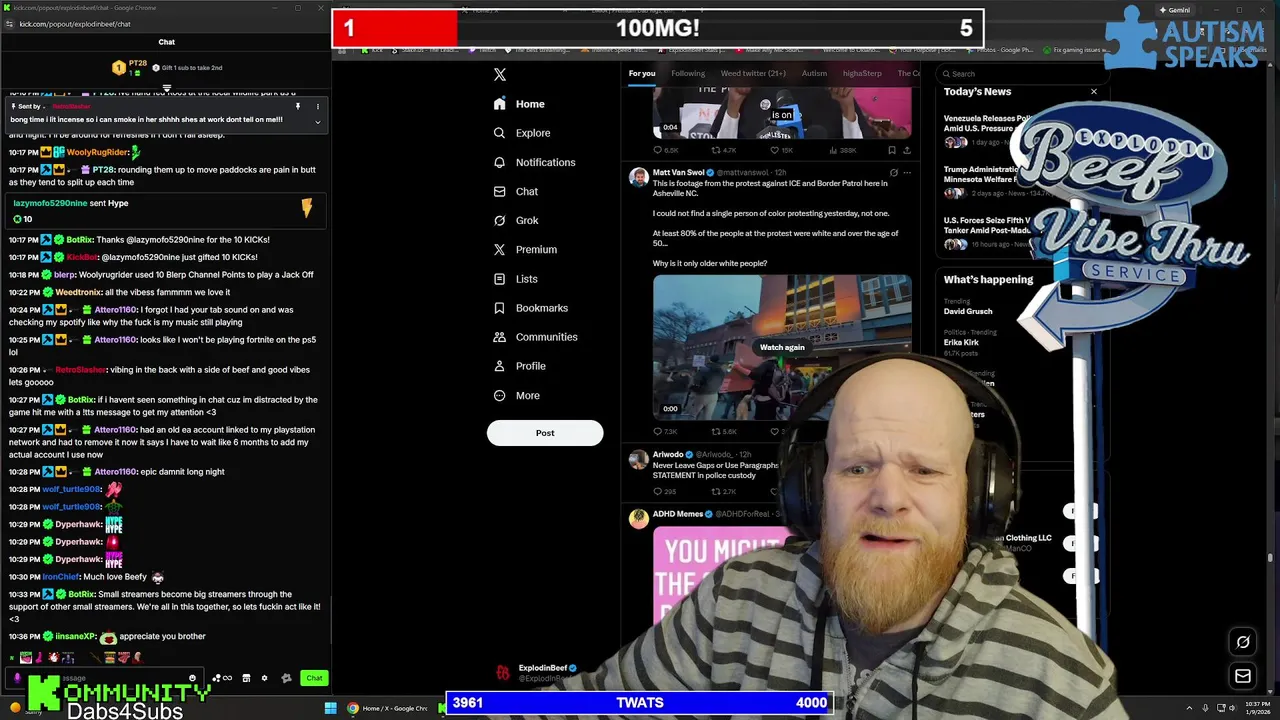Click the Grok floating icon at bottom right
Viewport: 1280px width, 720px height.
1243,642
